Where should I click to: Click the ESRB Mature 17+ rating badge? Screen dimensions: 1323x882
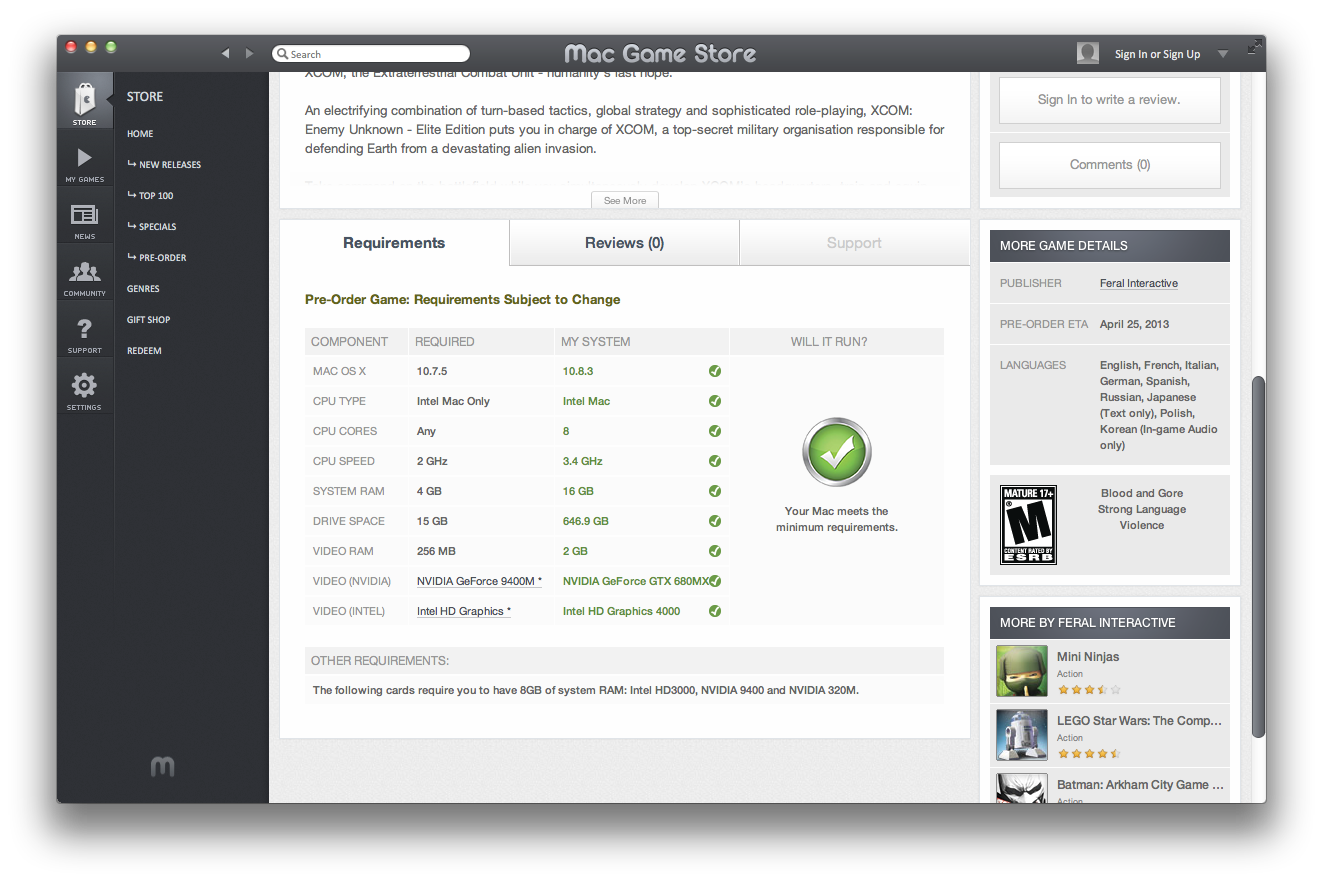pyautogui.click(x=1028, y=525)
